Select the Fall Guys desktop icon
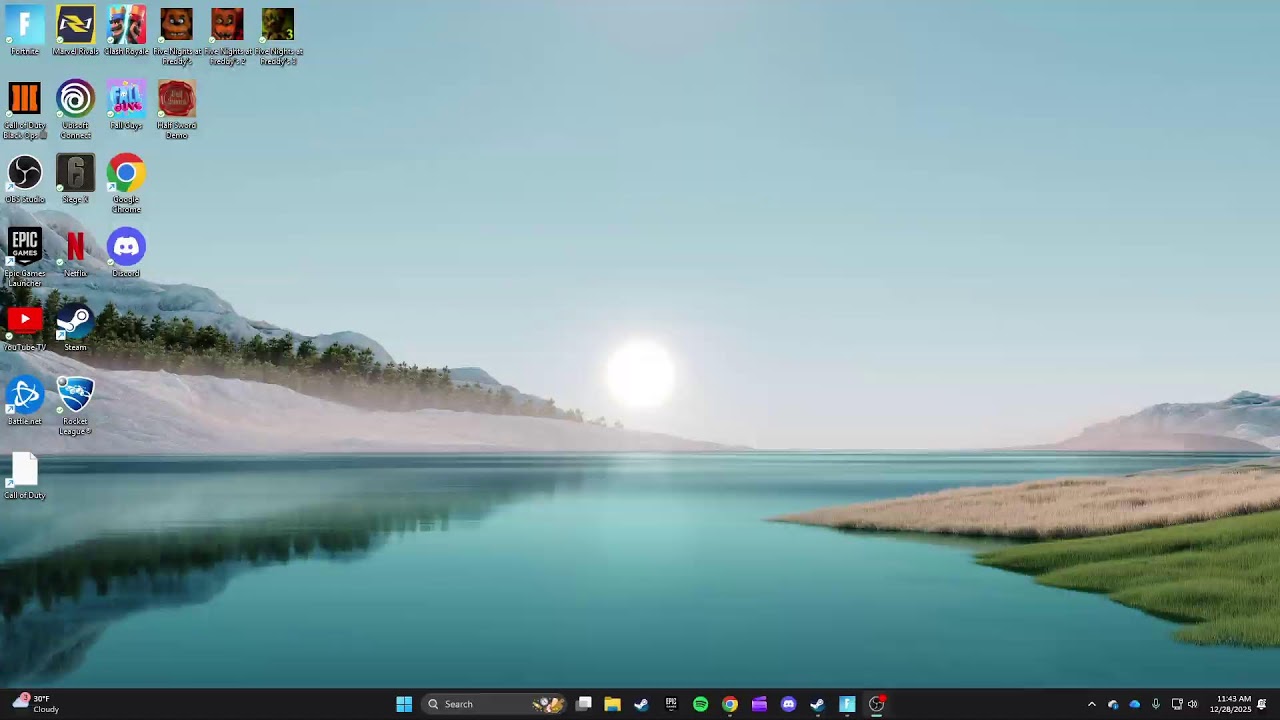This screenshot has width=1280, height=720. pos(126,105)
